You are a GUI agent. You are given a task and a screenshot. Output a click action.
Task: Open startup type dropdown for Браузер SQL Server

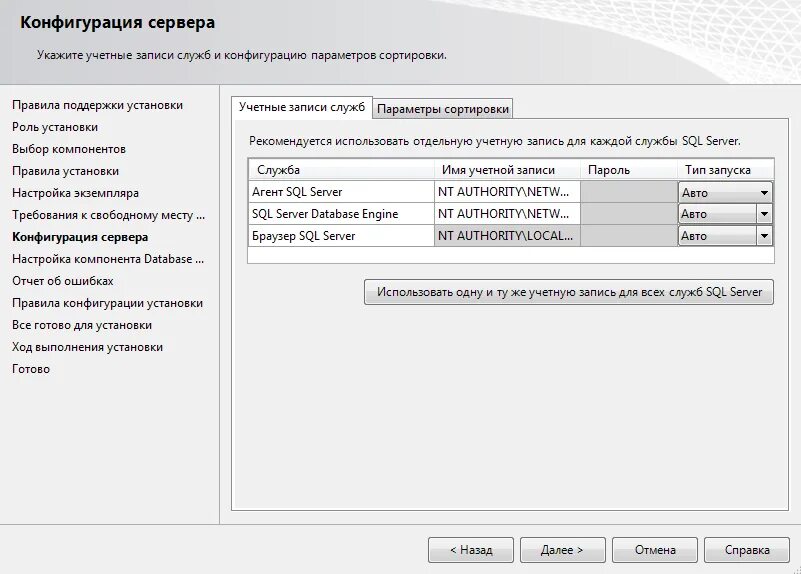(725, 236)
